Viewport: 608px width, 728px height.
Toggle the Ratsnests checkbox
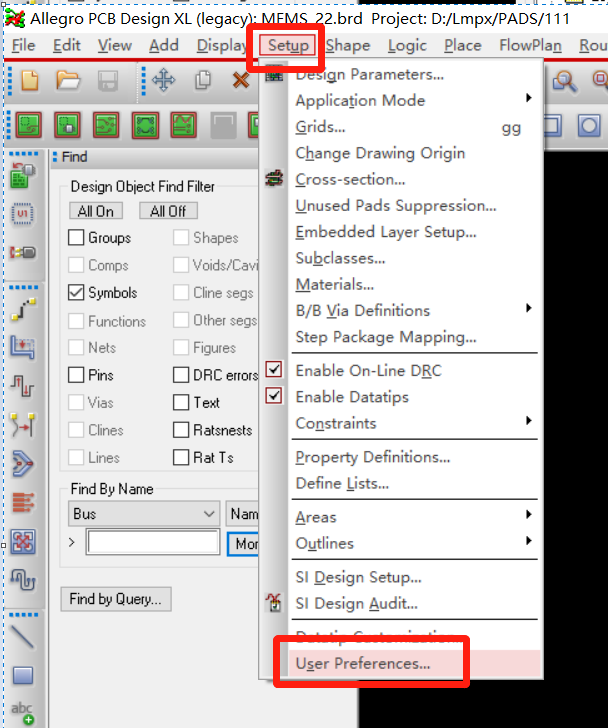181,430
